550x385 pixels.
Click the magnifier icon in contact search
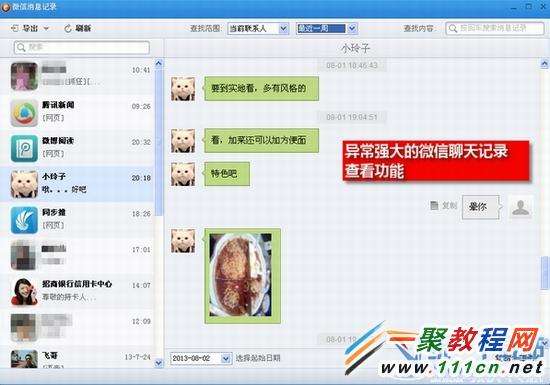tap(21, 47)
